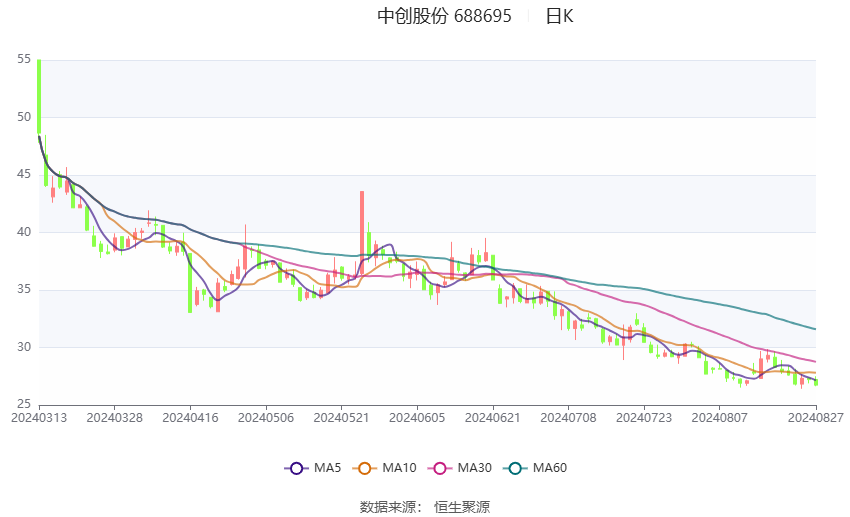Click x-axis date label 20240521
Image resolution: width=850 pixels, height=517 pixels.
342,418
